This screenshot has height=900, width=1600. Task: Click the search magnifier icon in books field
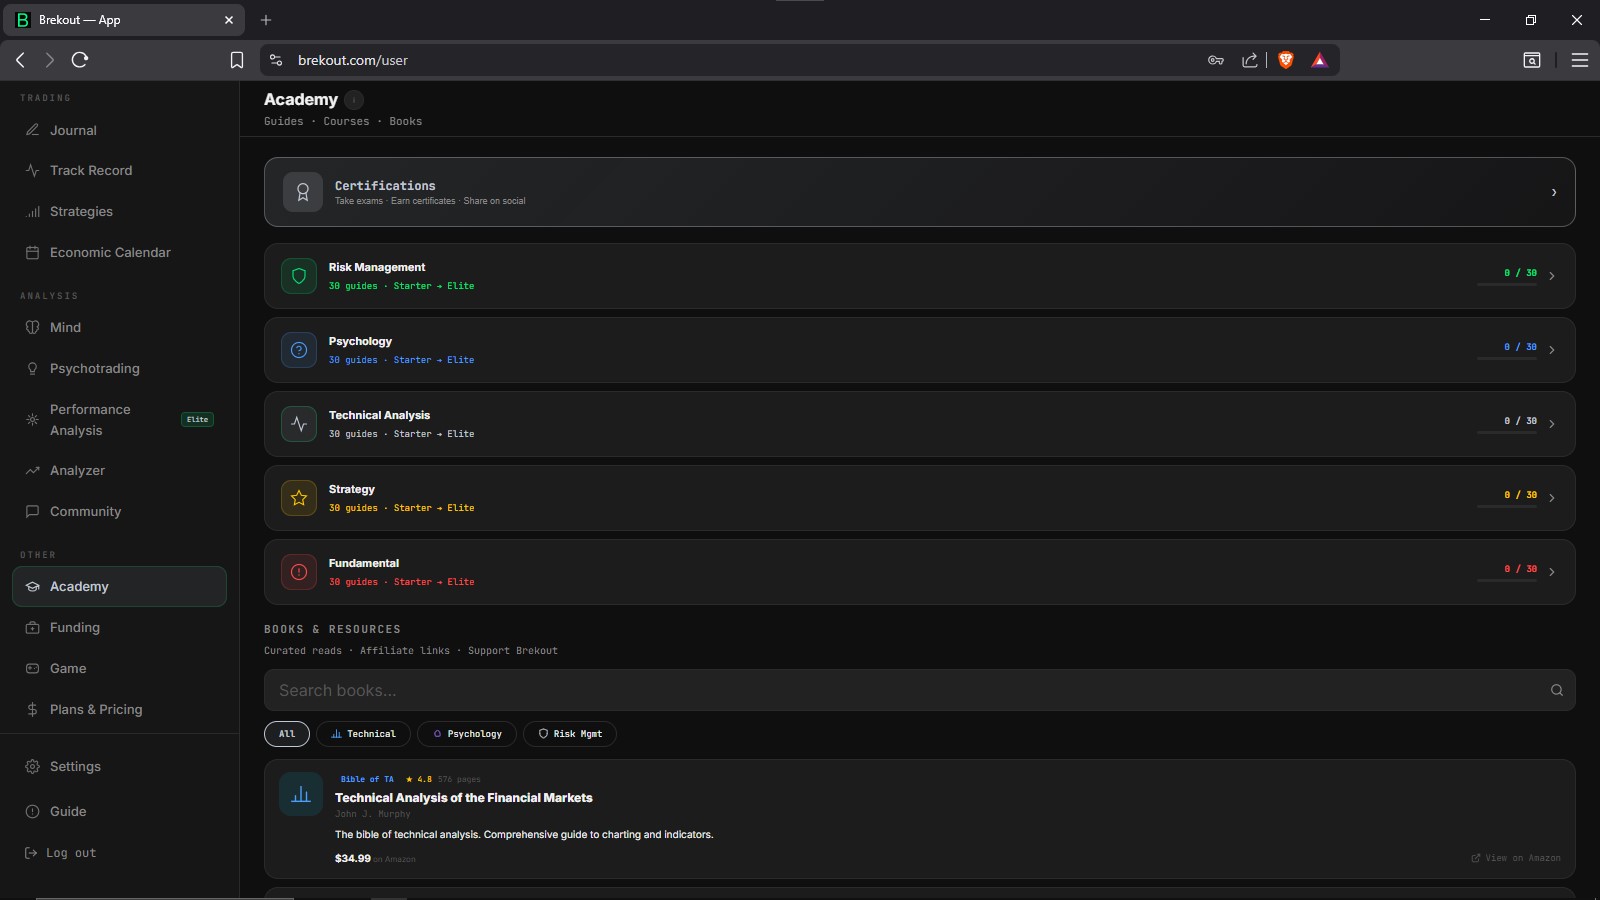pyautogui.click(x=1556, y=690)
